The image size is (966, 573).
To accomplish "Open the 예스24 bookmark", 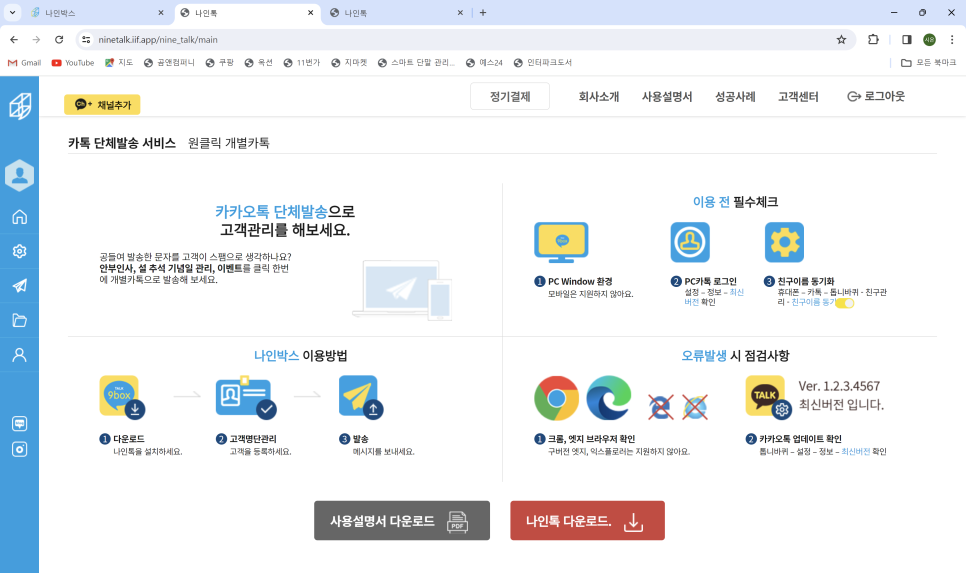I will pyautogui.click(x=484, y=62).
